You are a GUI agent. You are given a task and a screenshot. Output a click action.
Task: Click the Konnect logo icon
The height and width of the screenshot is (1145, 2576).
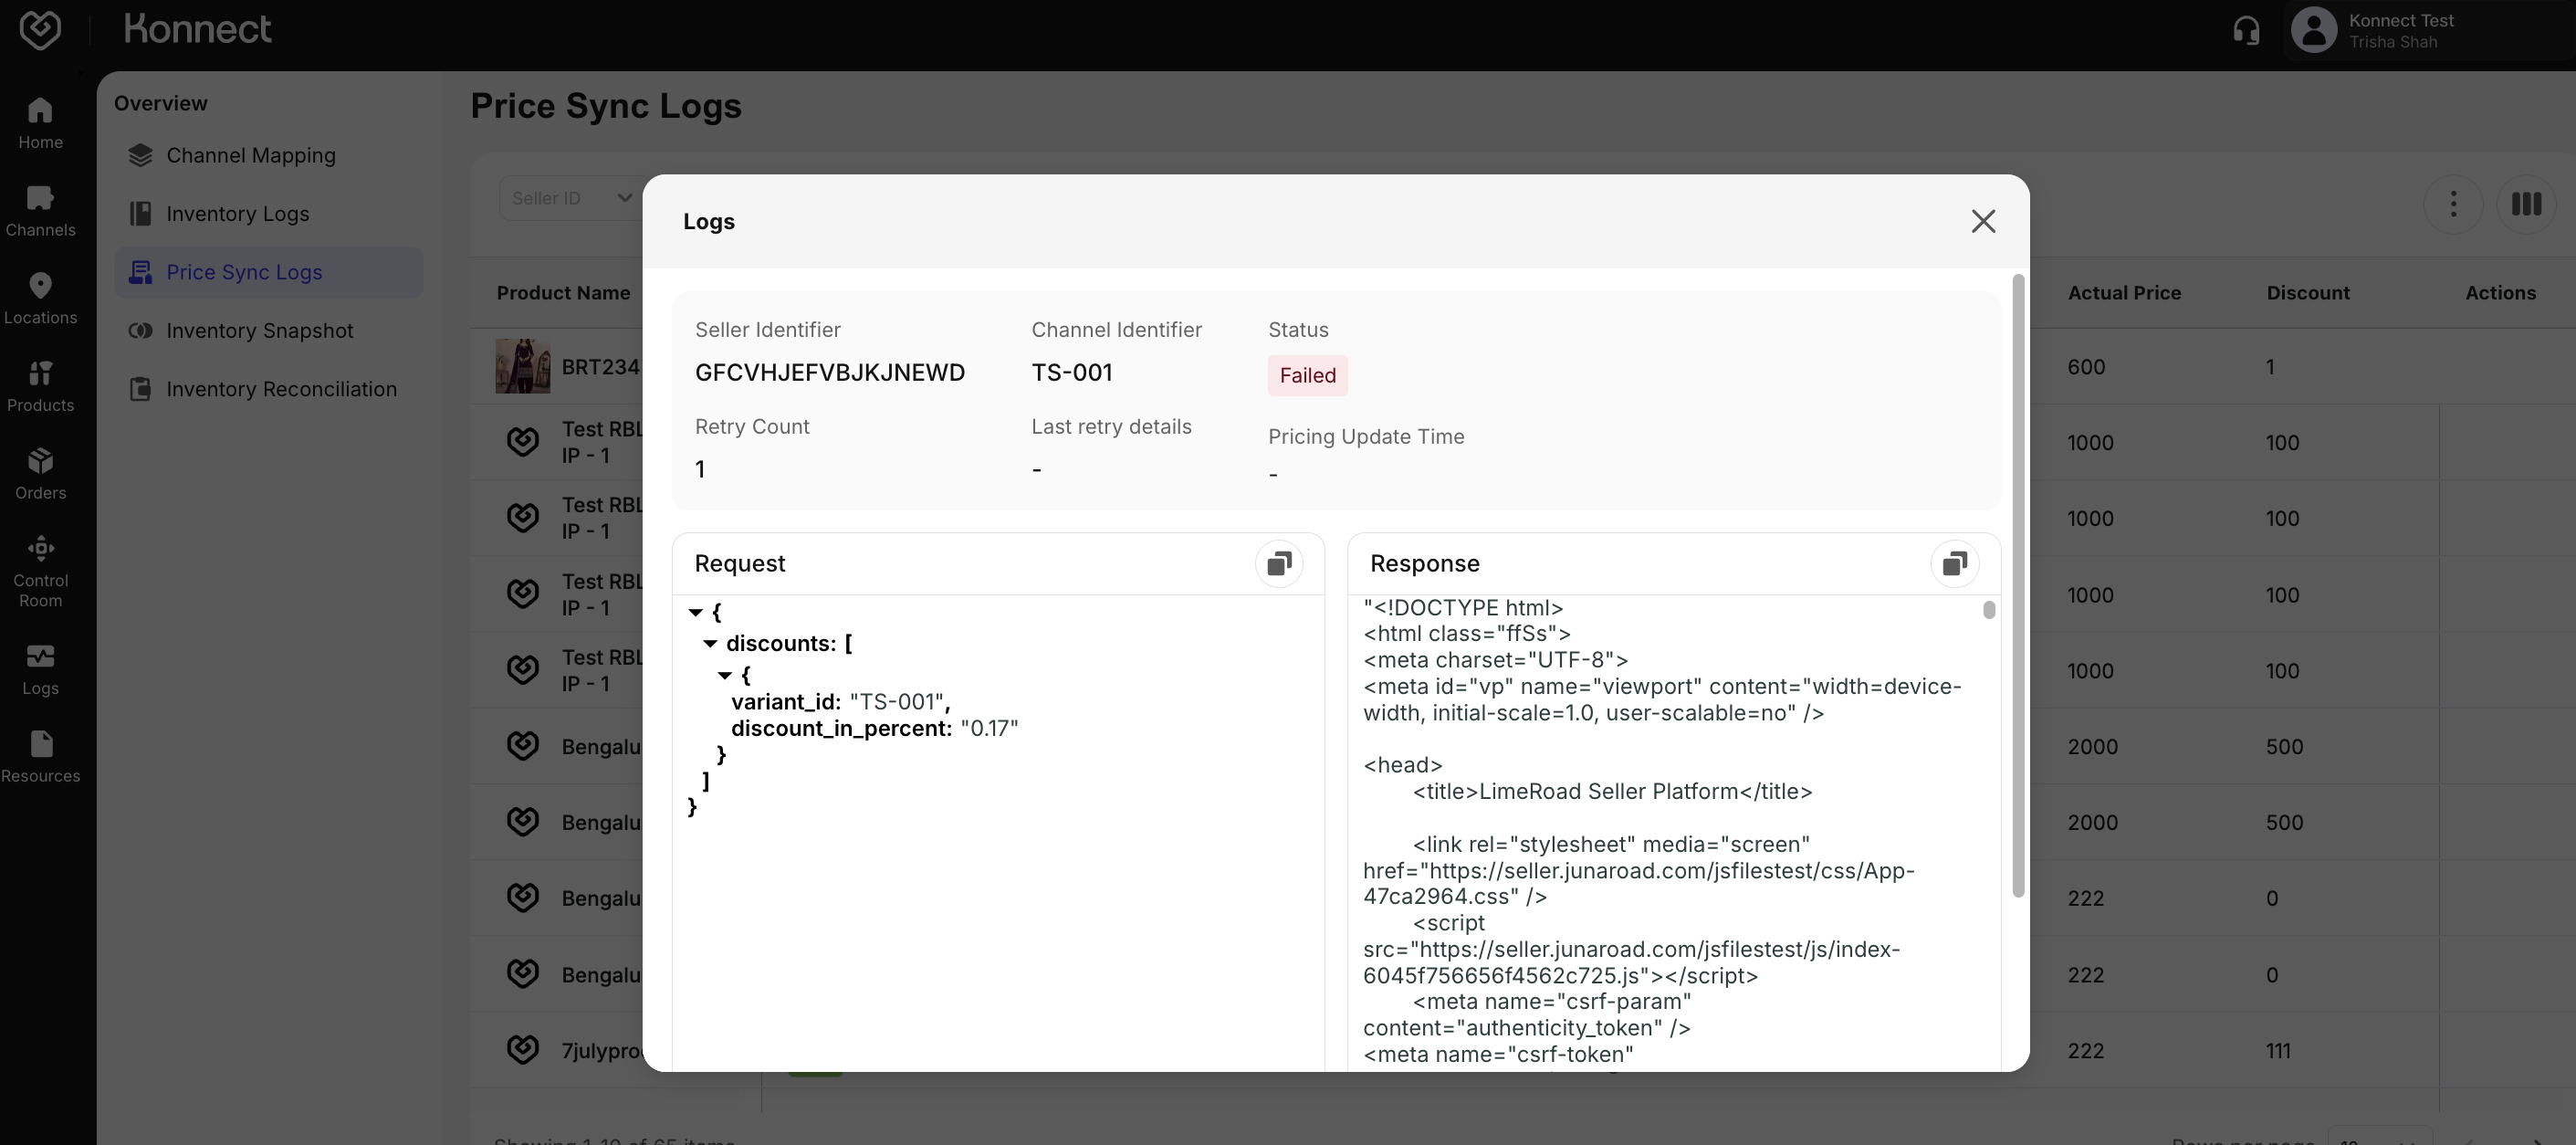[40, 29]
